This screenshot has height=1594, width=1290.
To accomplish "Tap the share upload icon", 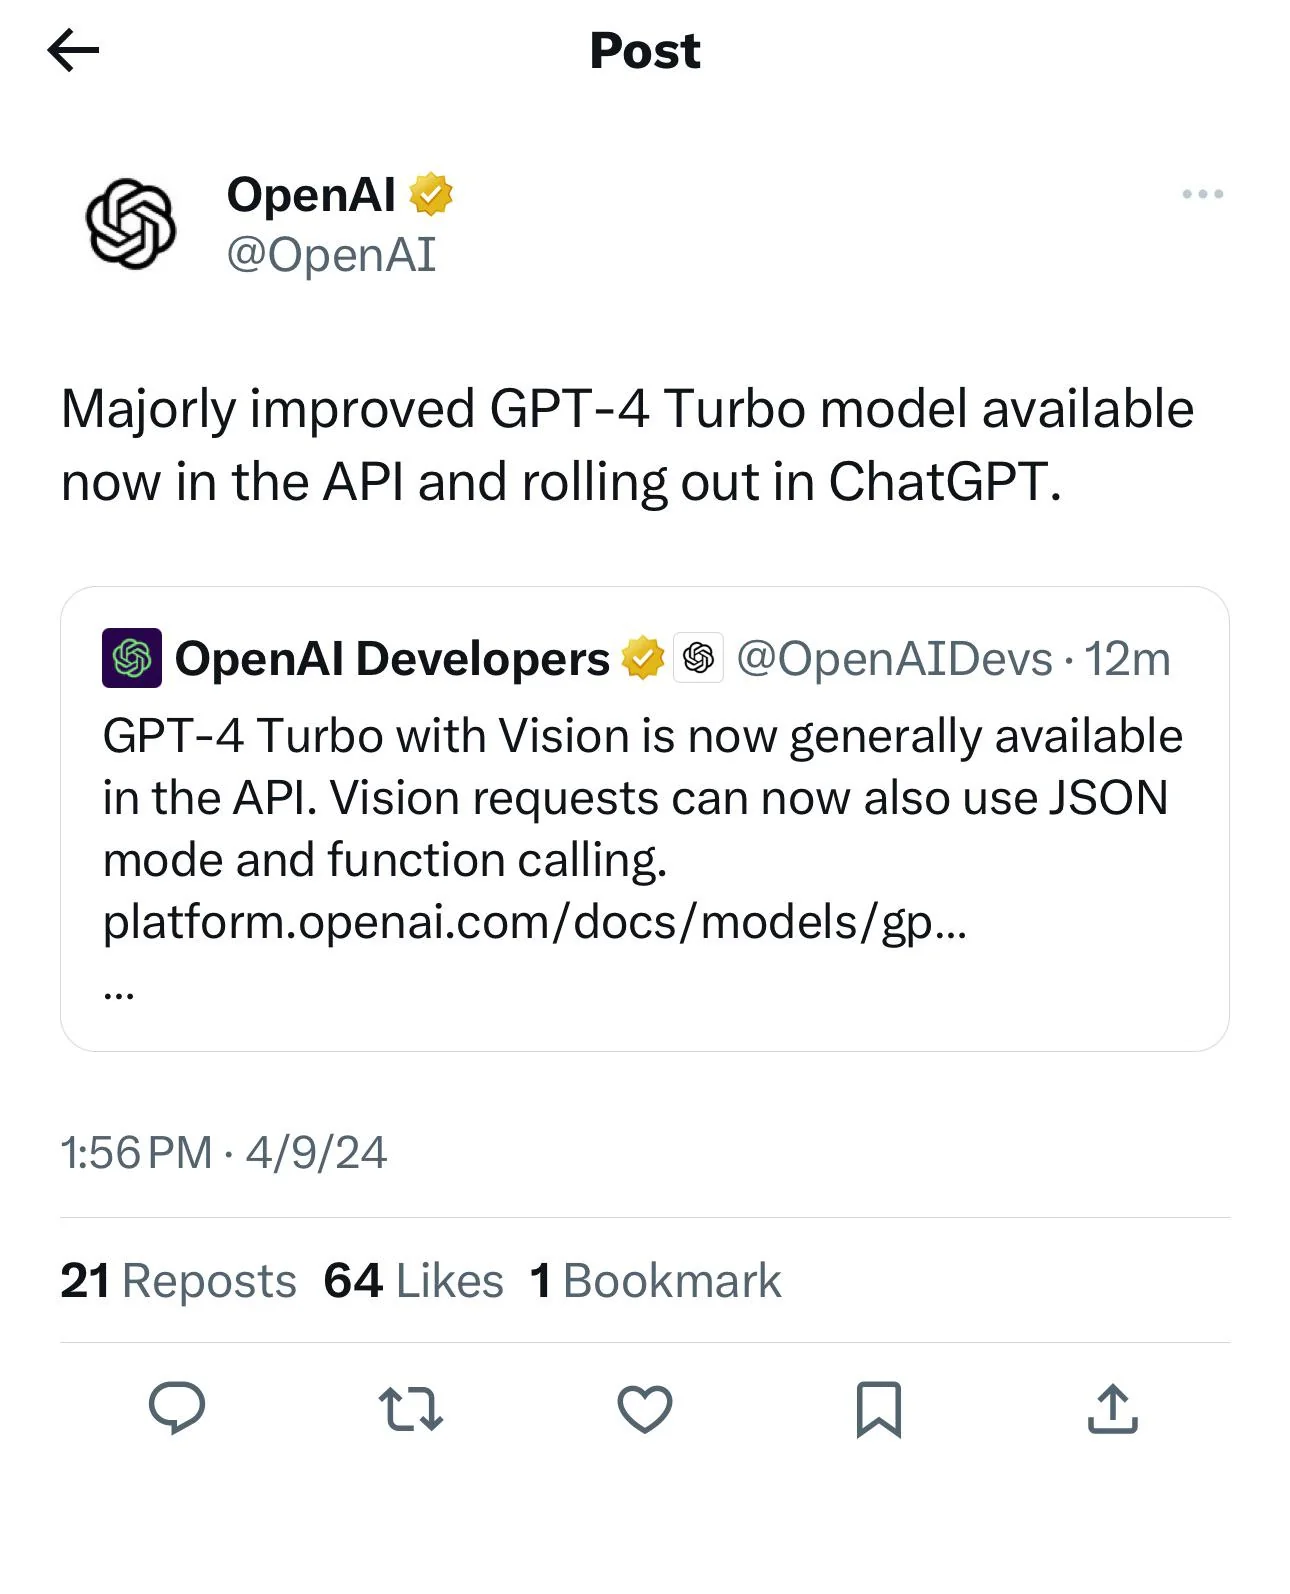I will (1113, 1409).
